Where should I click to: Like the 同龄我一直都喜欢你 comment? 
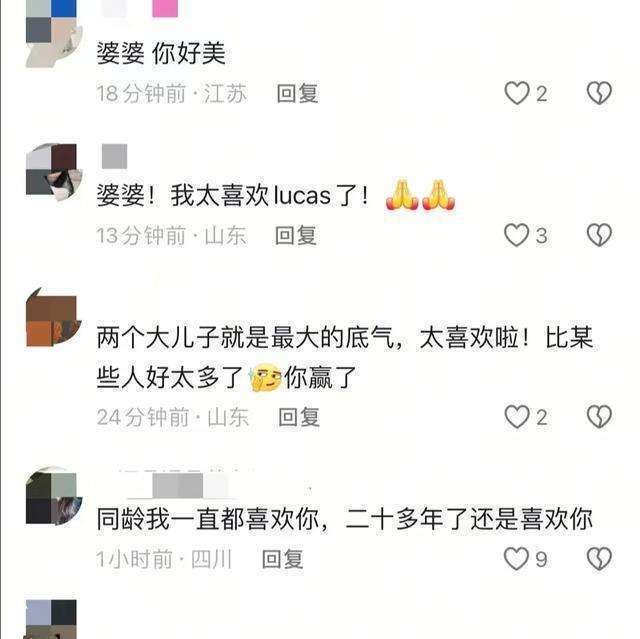516,559
